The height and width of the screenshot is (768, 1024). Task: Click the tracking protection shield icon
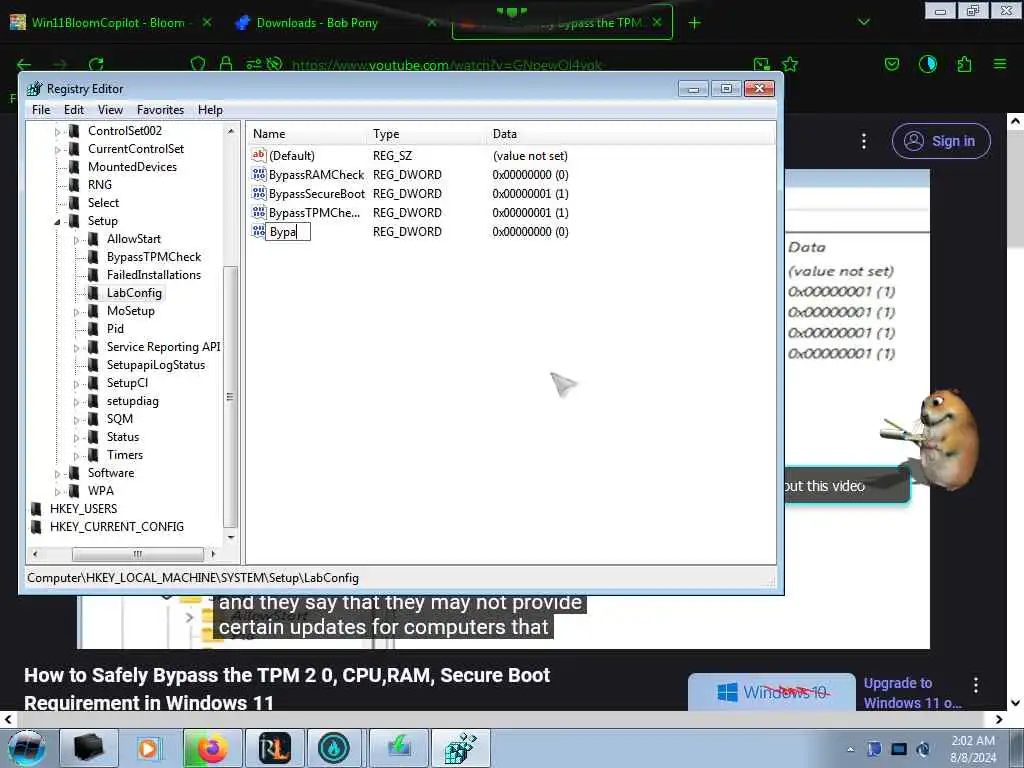pos(198,64)
